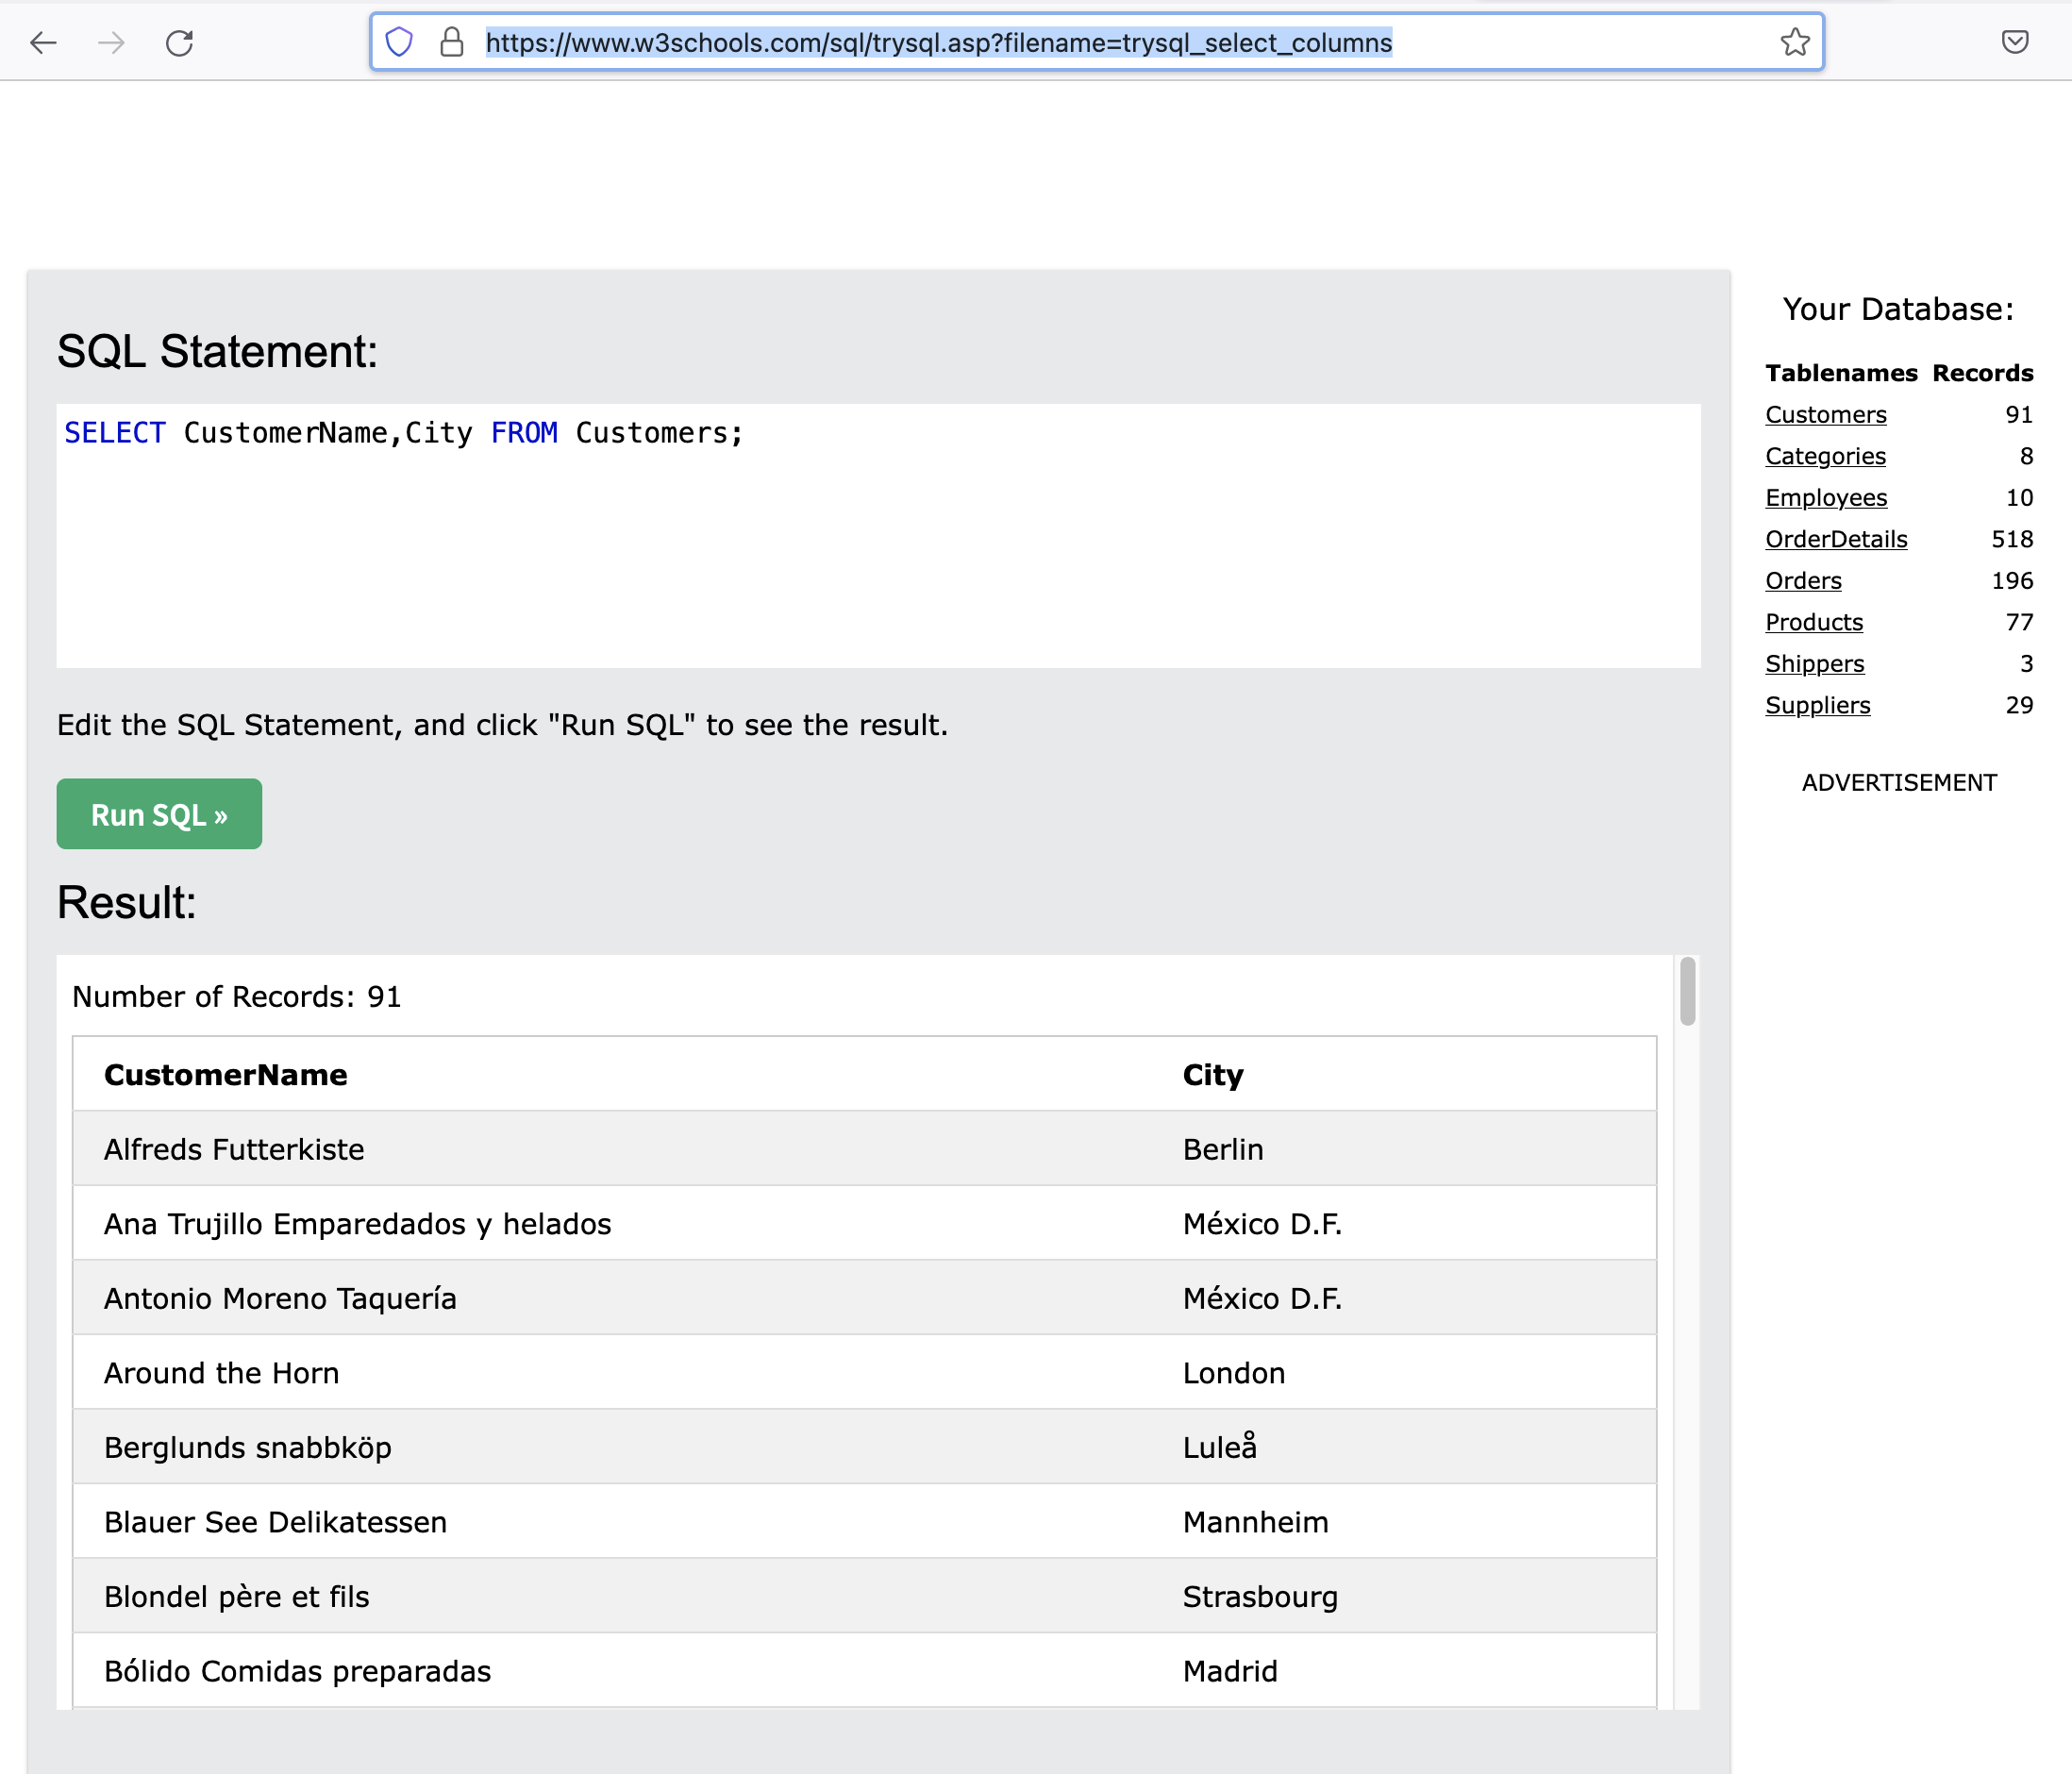
Task: View the Employees table
Action: (1825, 497)
